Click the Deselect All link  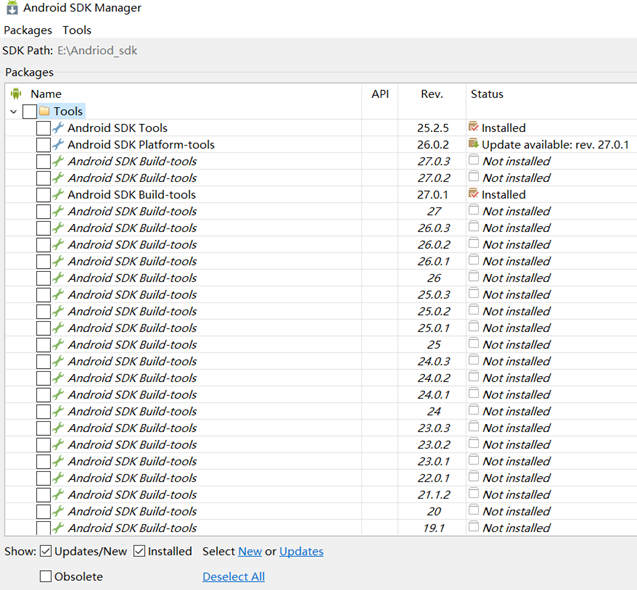234,577
